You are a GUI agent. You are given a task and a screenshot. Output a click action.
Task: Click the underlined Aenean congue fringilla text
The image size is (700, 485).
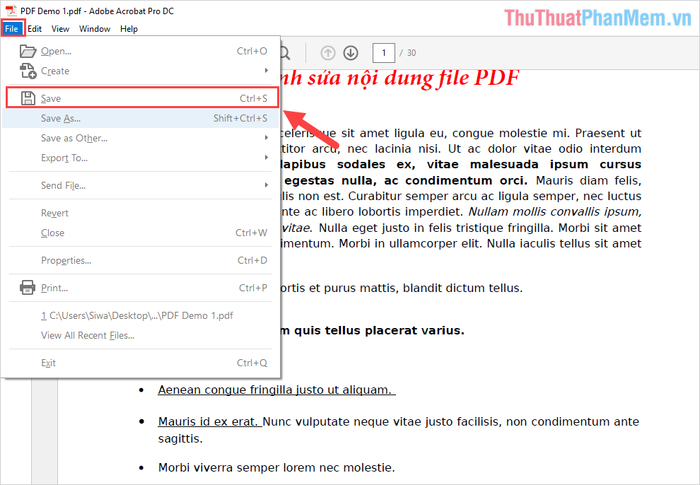tap(275, 390)
